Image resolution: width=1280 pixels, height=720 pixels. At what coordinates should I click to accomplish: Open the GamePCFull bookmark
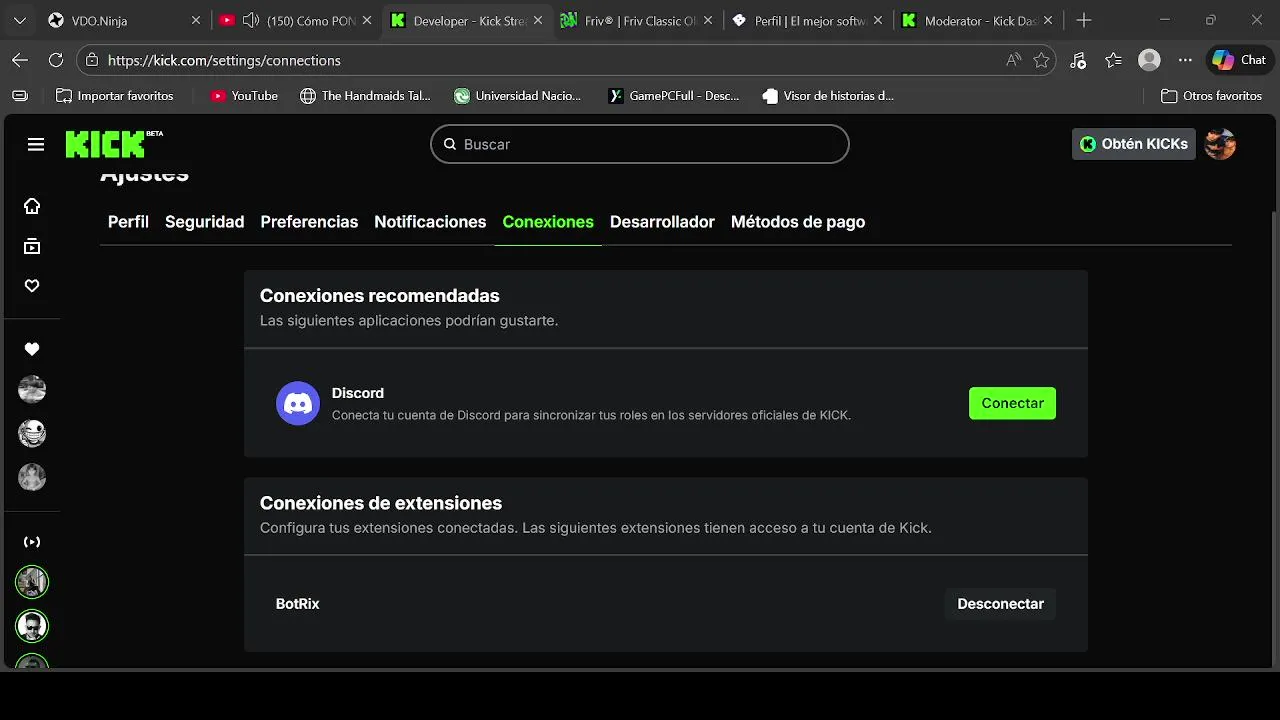click(674, 96)
